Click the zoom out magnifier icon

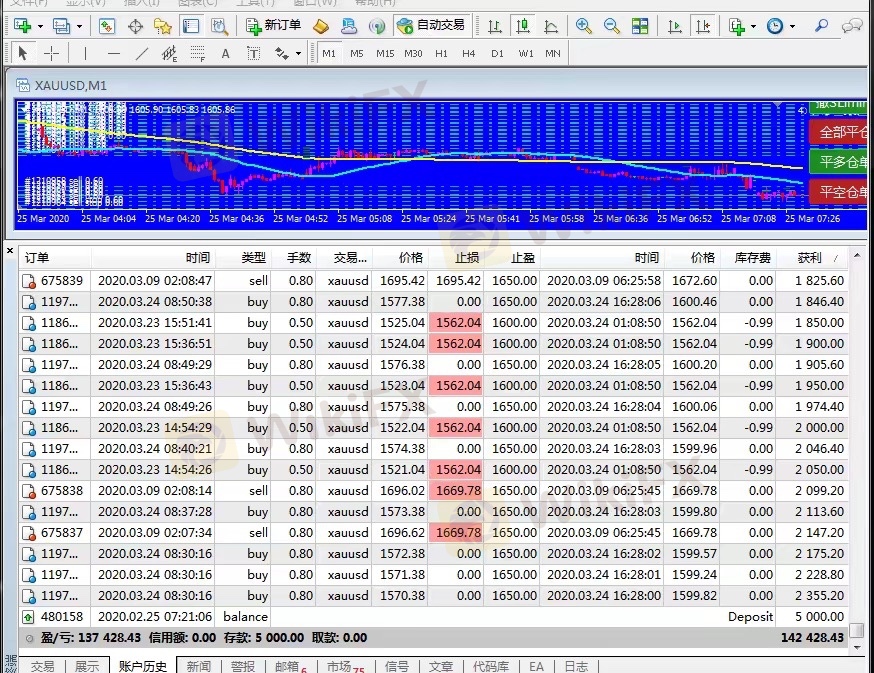[x=611, y=26]
